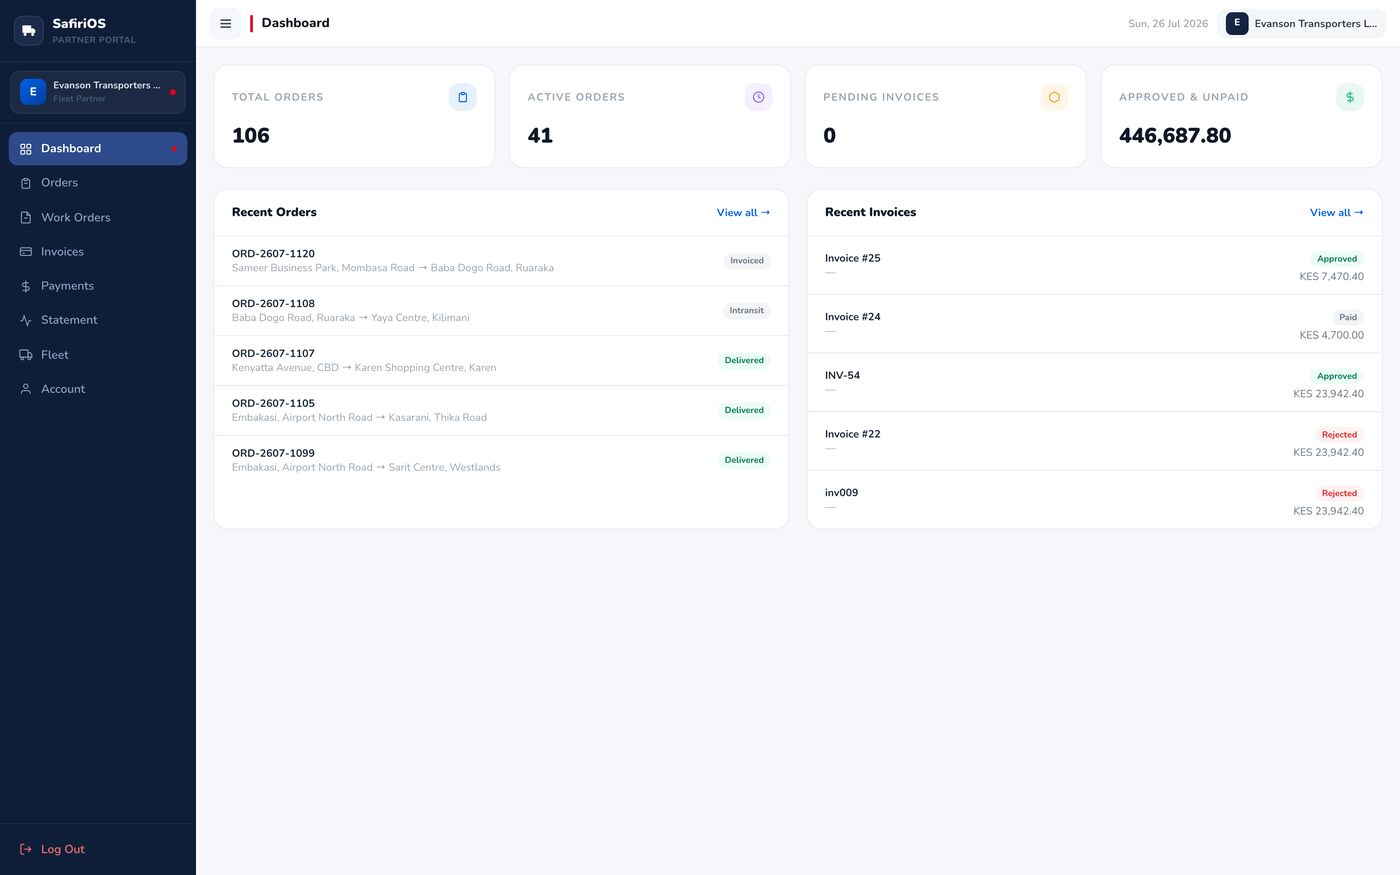This screenshot has height=875, width=1400.
Task: Open invoice INV-54
Action: (x=1094, y=383)
